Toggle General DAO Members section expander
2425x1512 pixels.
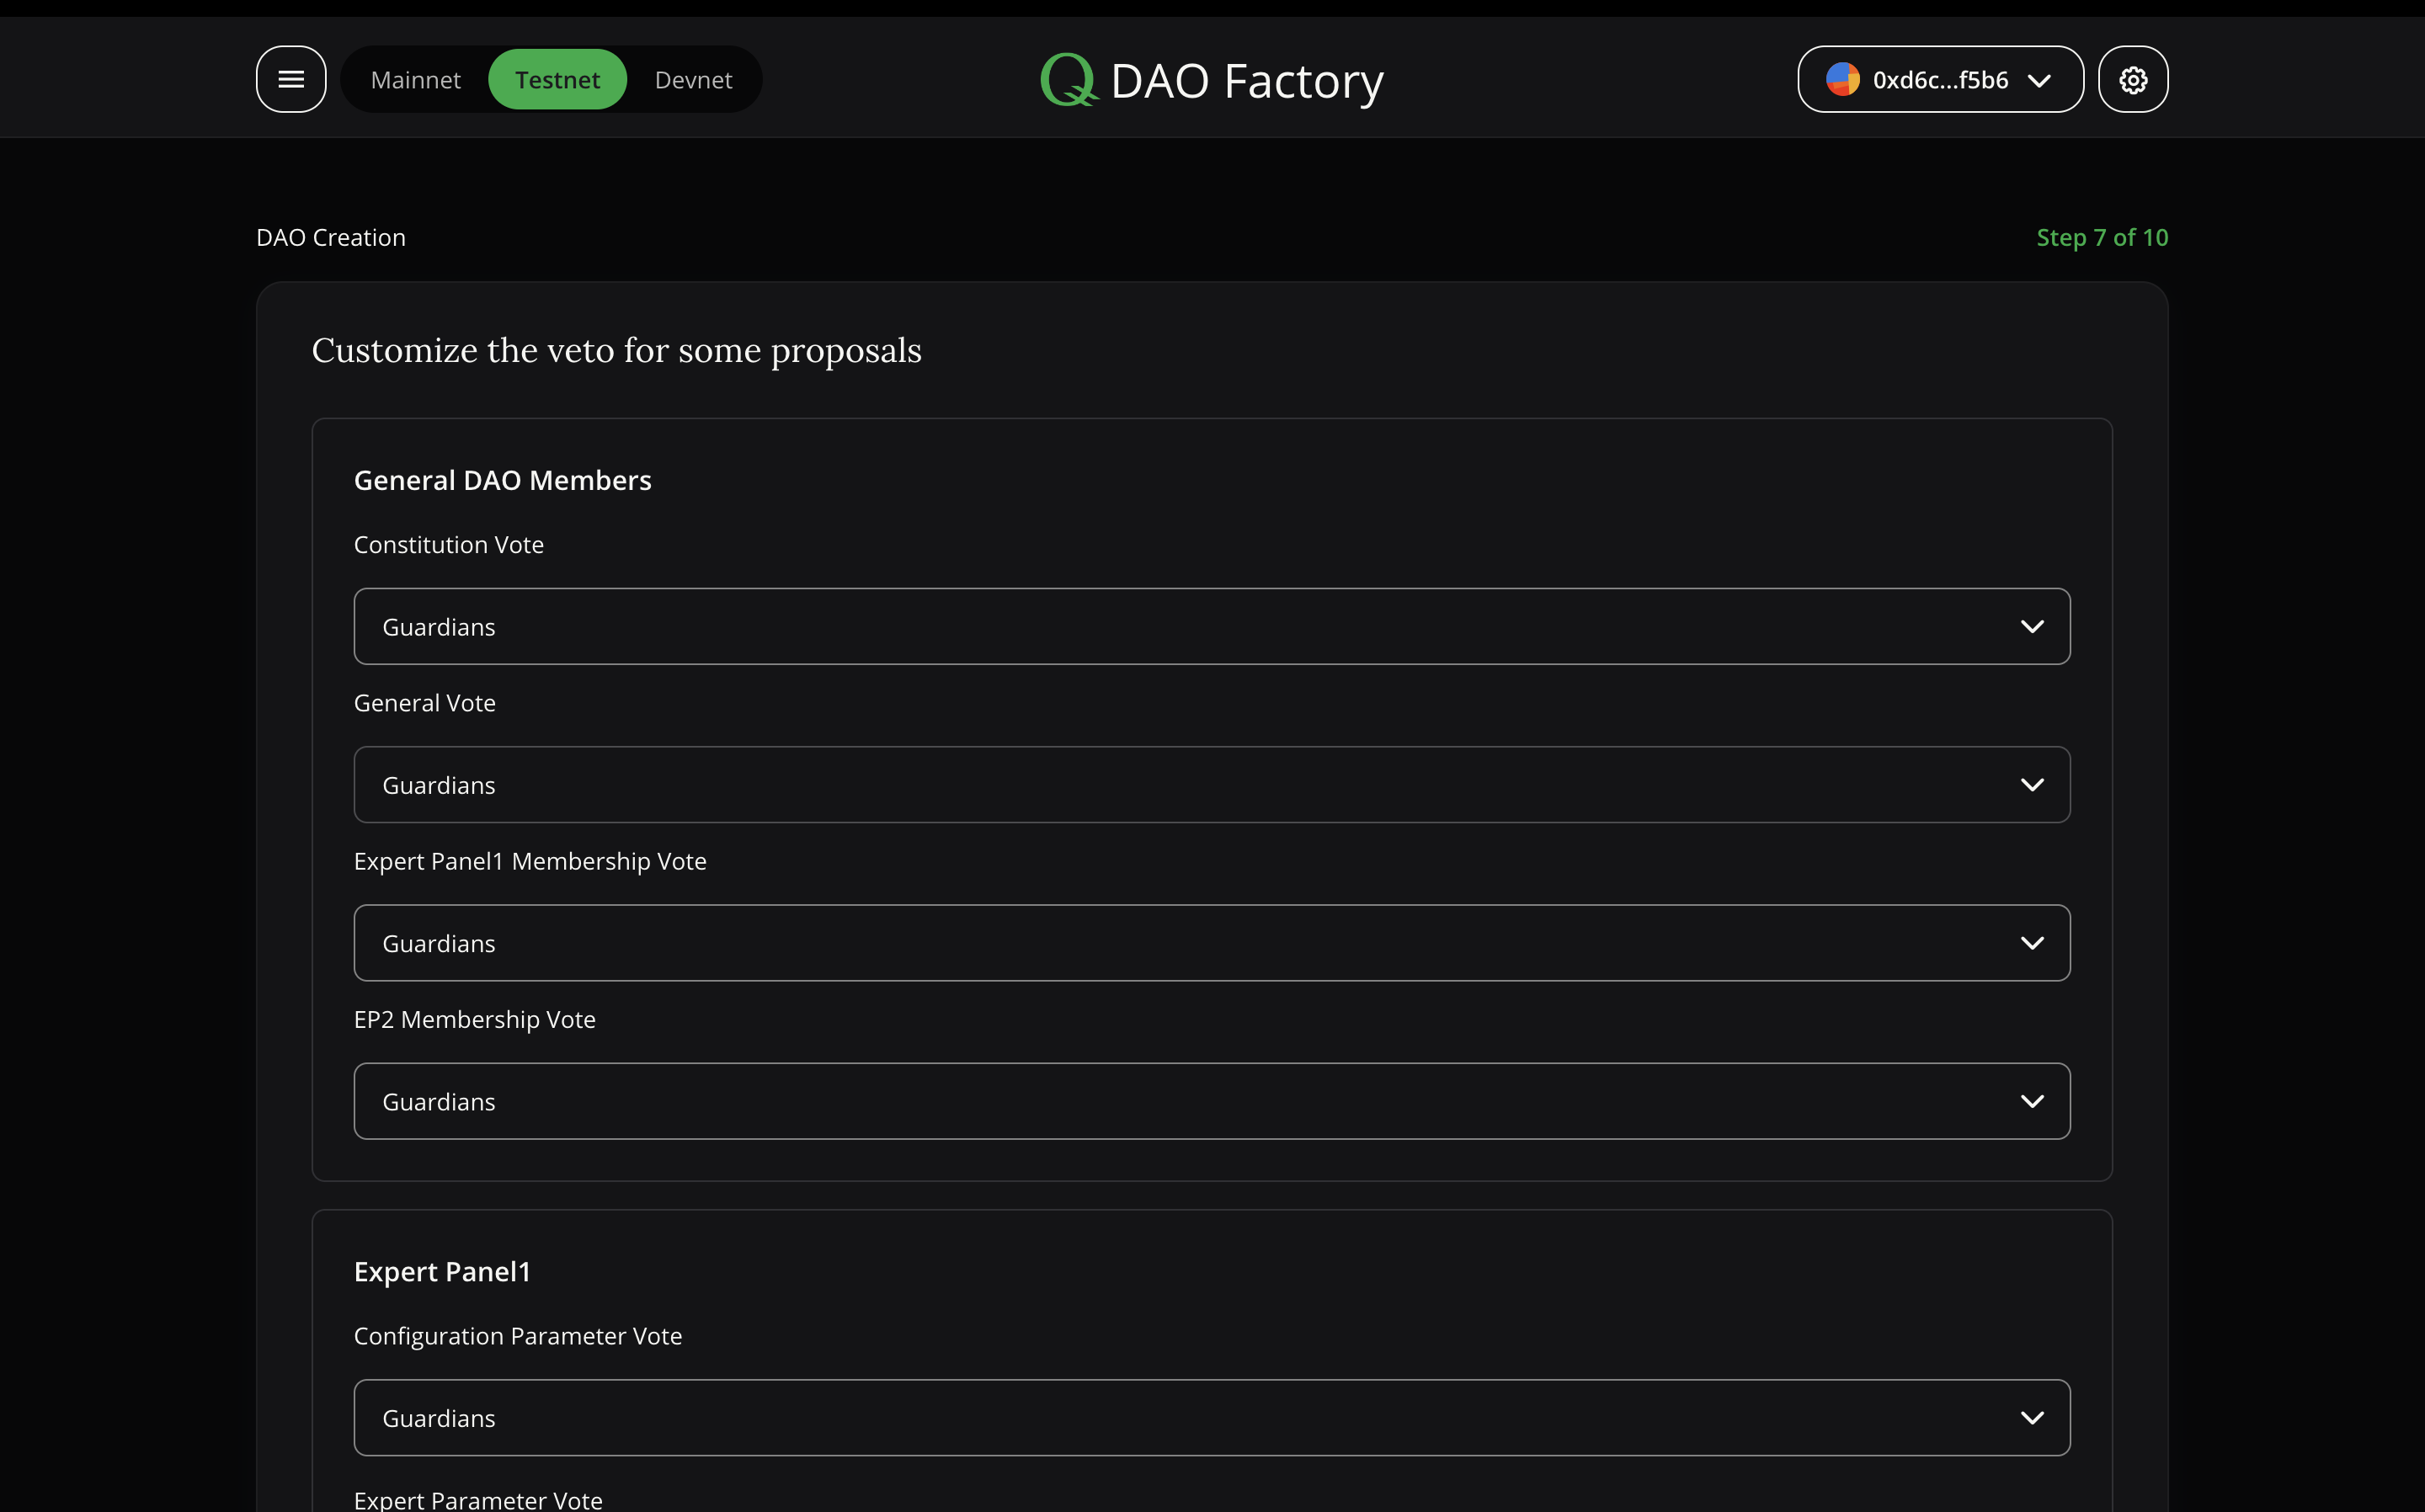tap(502, 477)
